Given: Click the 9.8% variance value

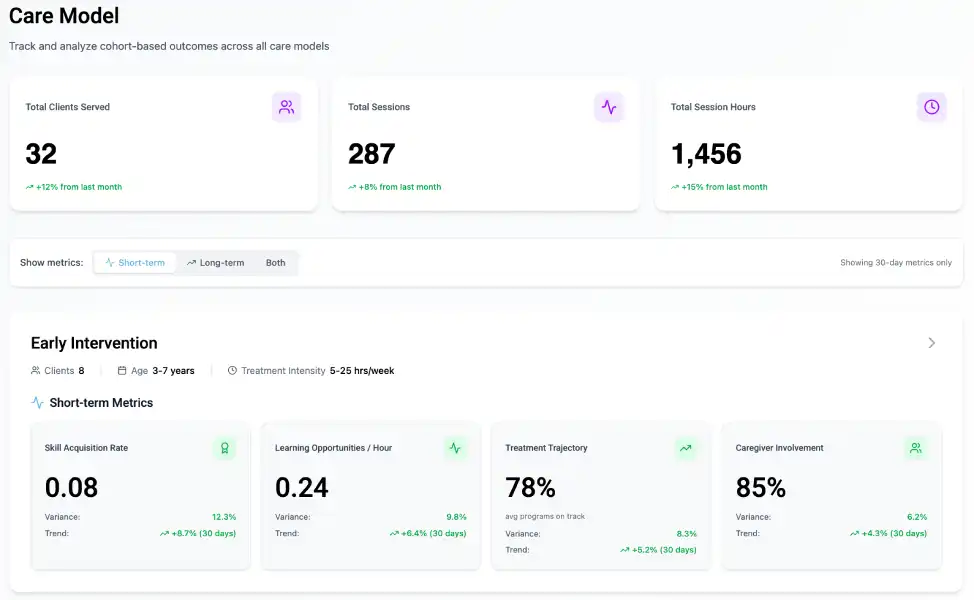Looking at the screenshot, I should pos(457,517).
